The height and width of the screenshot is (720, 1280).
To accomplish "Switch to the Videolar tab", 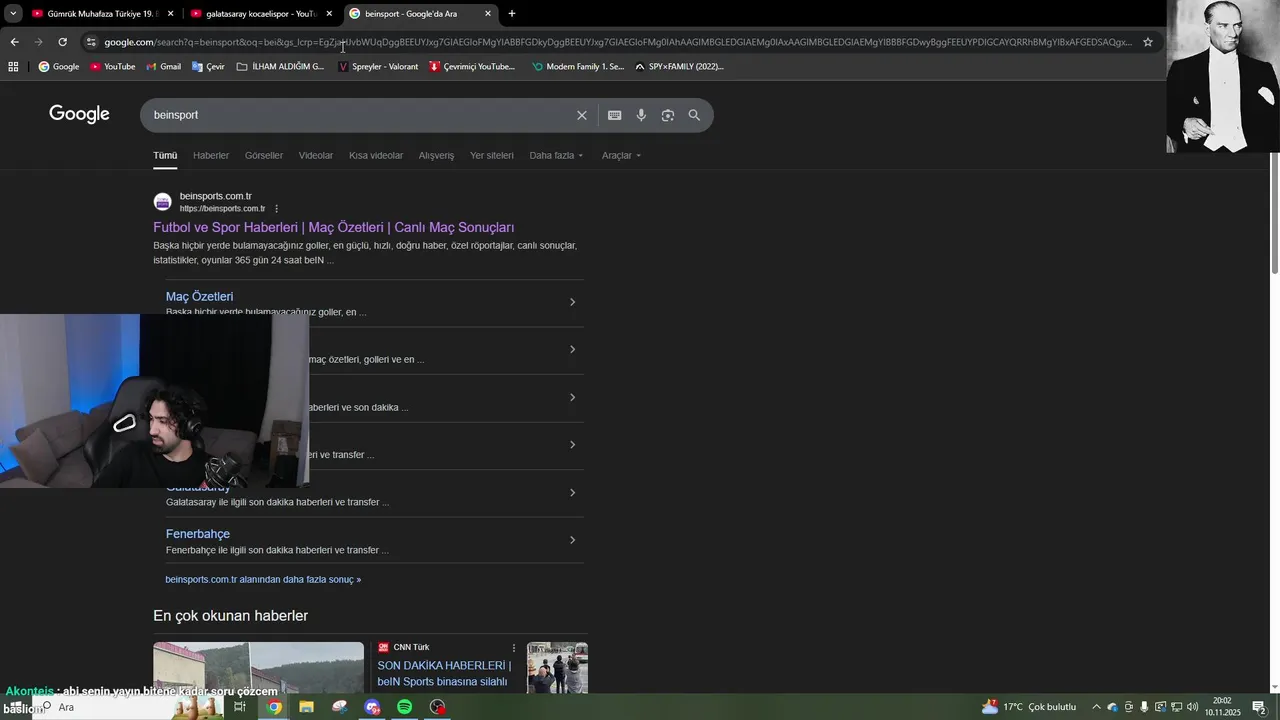I will point(316,156).
